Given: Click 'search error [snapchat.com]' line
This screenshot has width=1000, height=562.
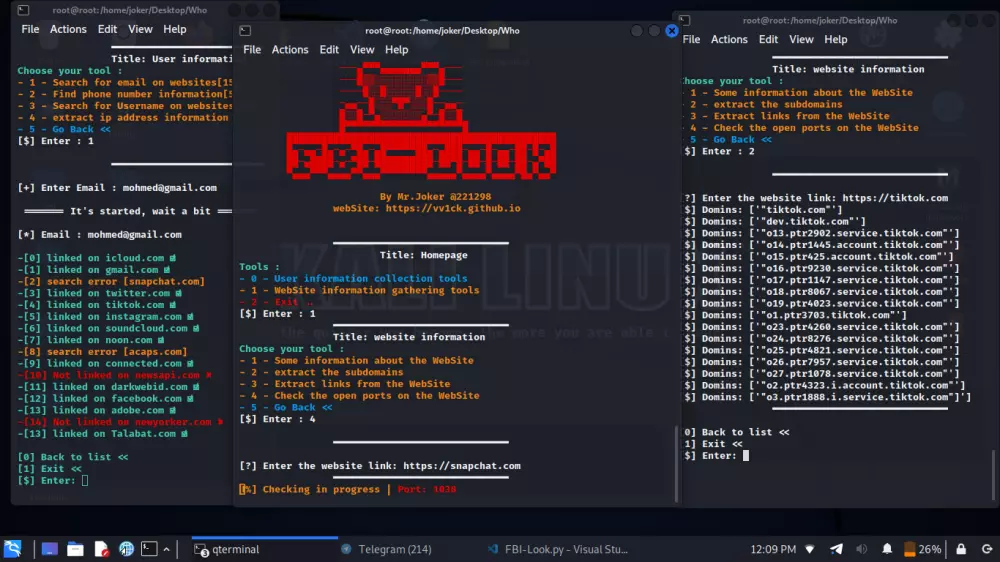Looking at the screenshot, I should click(x=111, y=281).
